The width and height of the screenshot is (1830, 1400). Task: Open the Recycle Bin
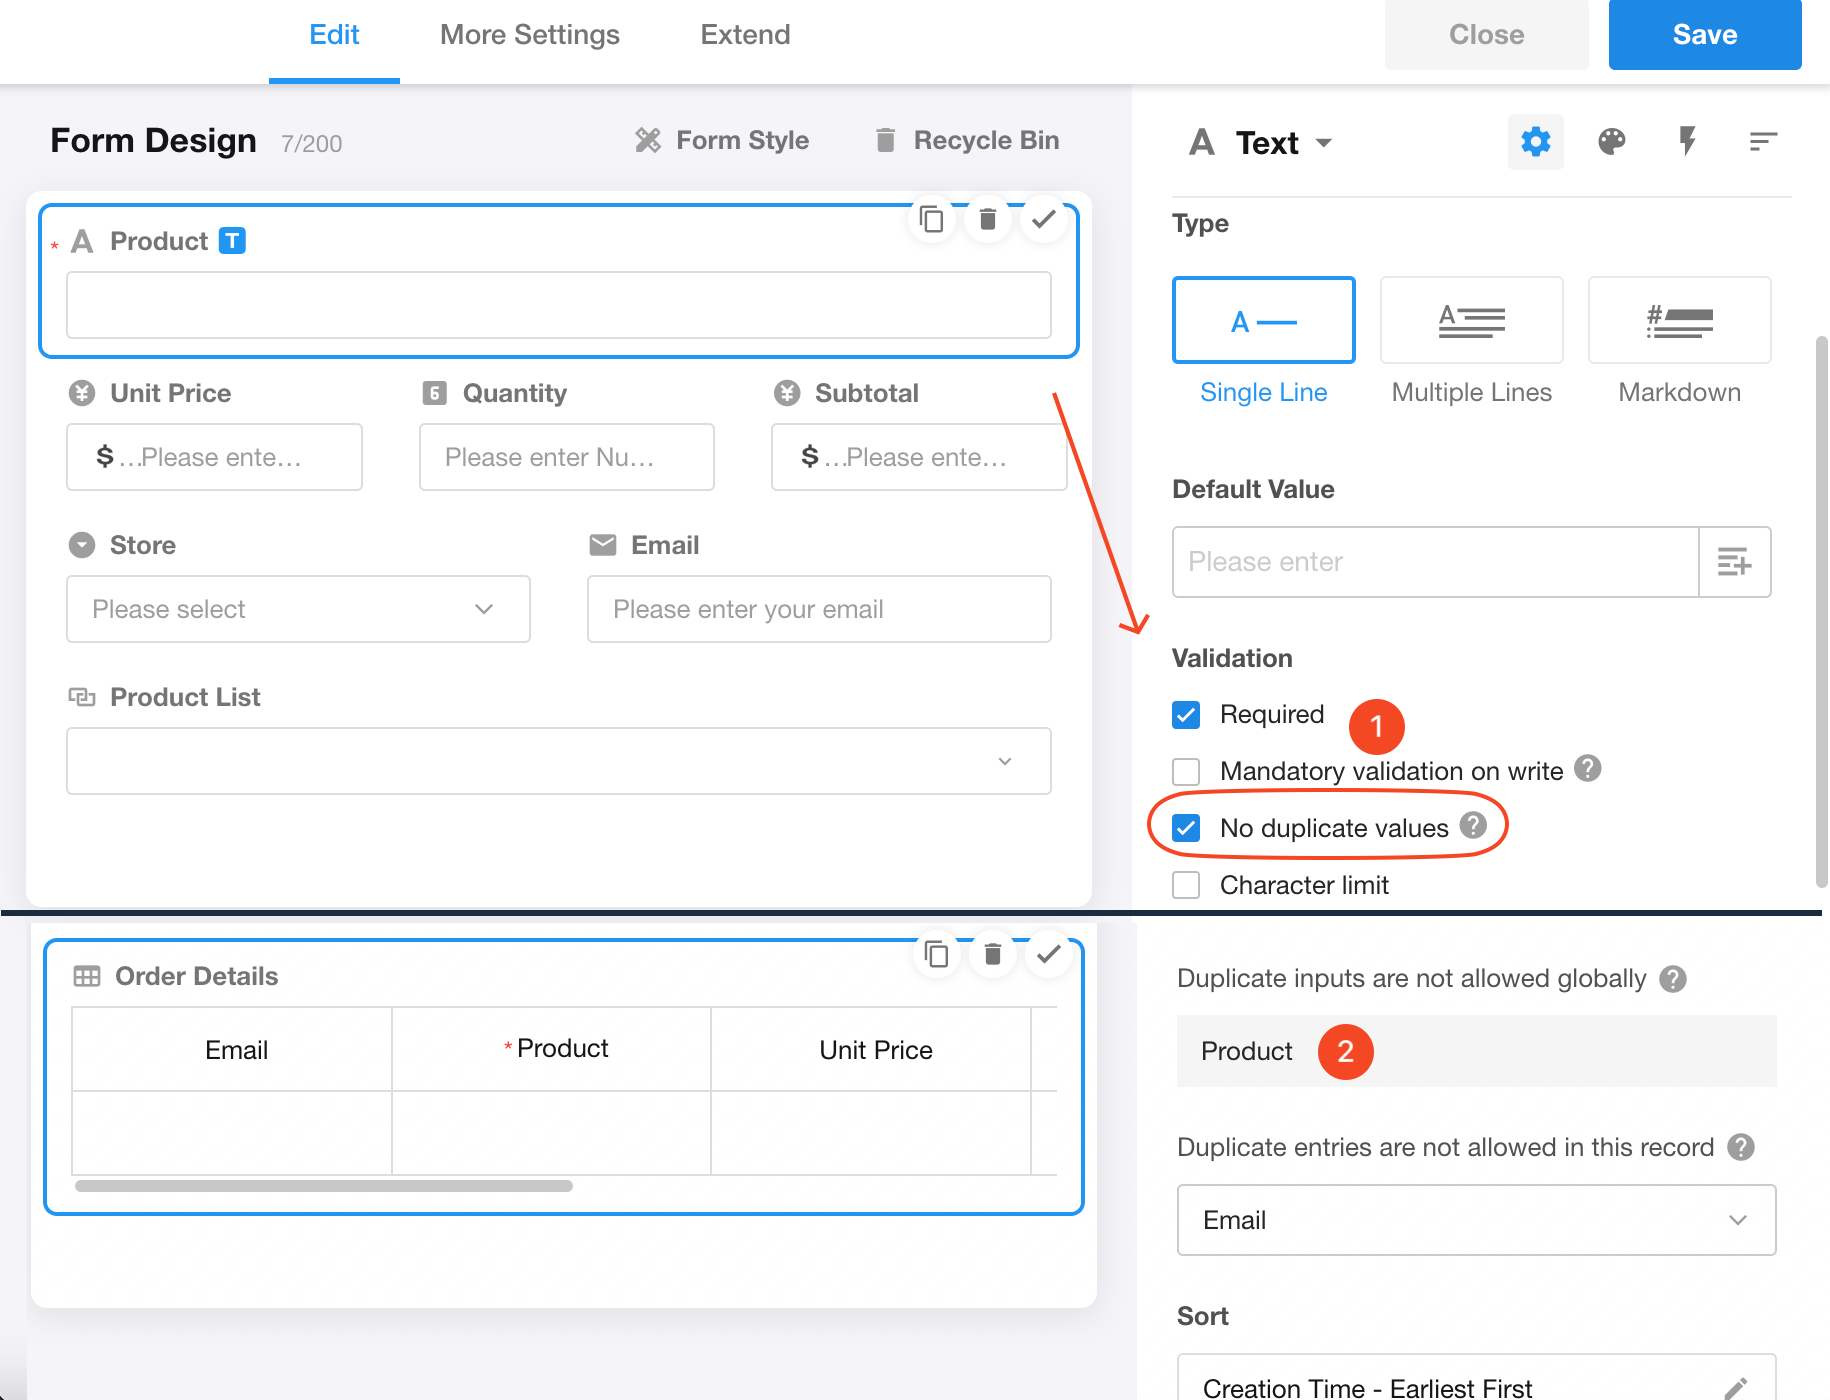[967, 141]
